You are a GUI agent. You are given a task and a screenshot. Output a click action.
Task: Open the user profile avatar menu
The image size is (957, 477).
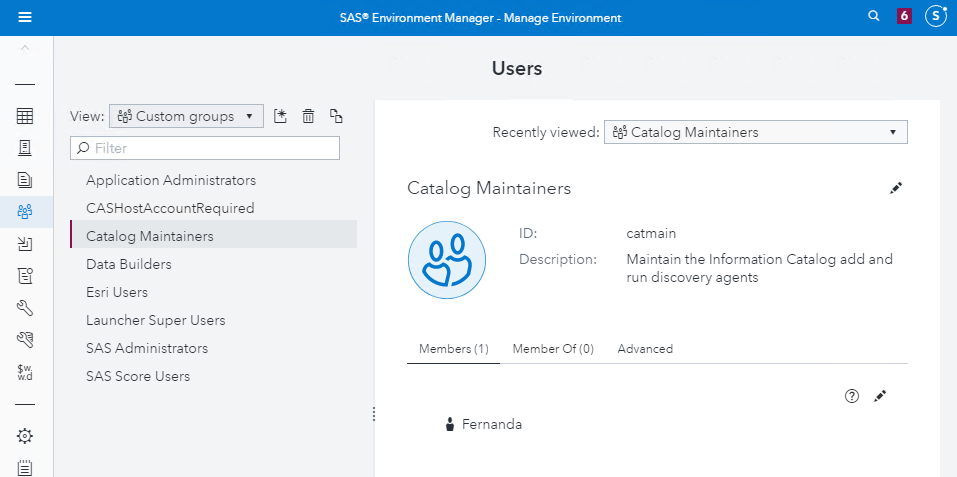(935, 17)
